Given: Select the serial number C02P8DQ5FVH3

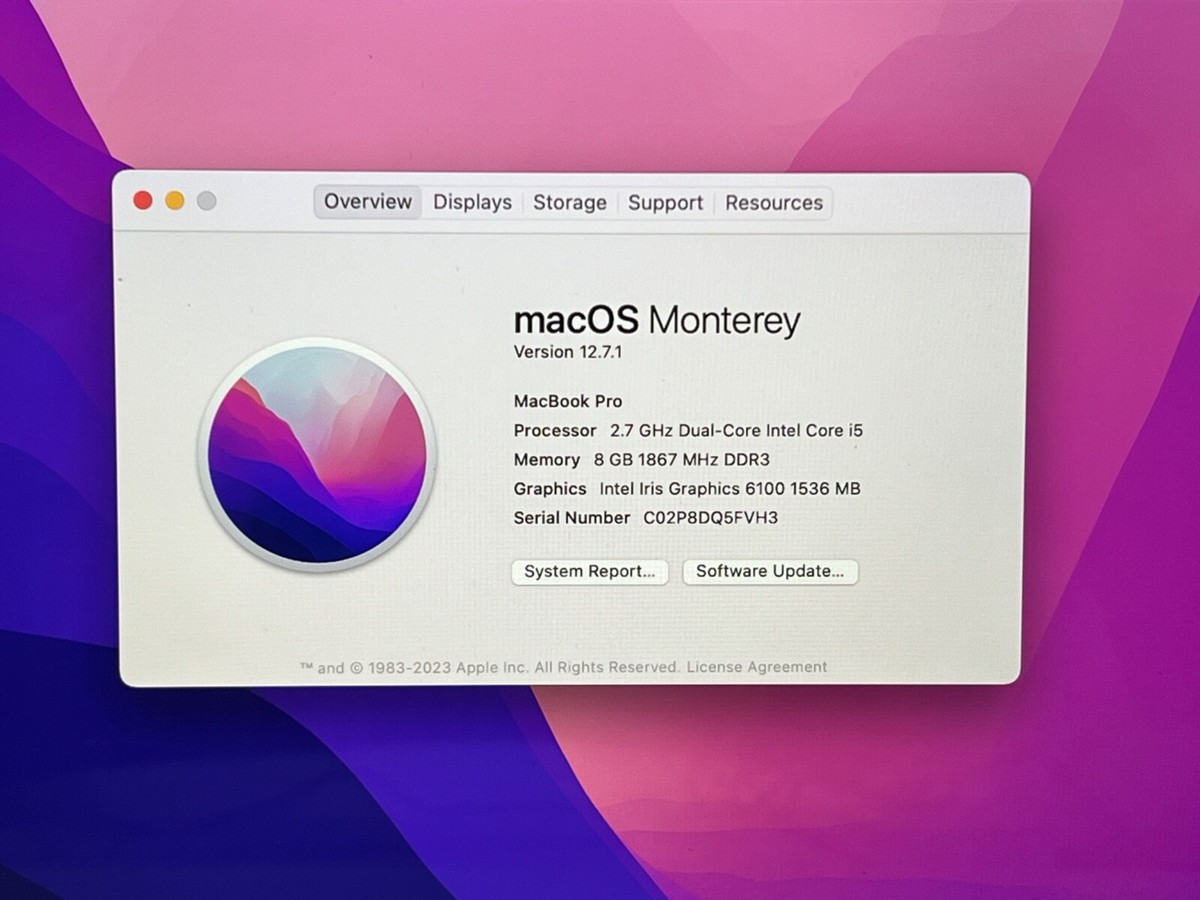Looking at the screenshot, I should pyautogui.click(x=710, y=518).
